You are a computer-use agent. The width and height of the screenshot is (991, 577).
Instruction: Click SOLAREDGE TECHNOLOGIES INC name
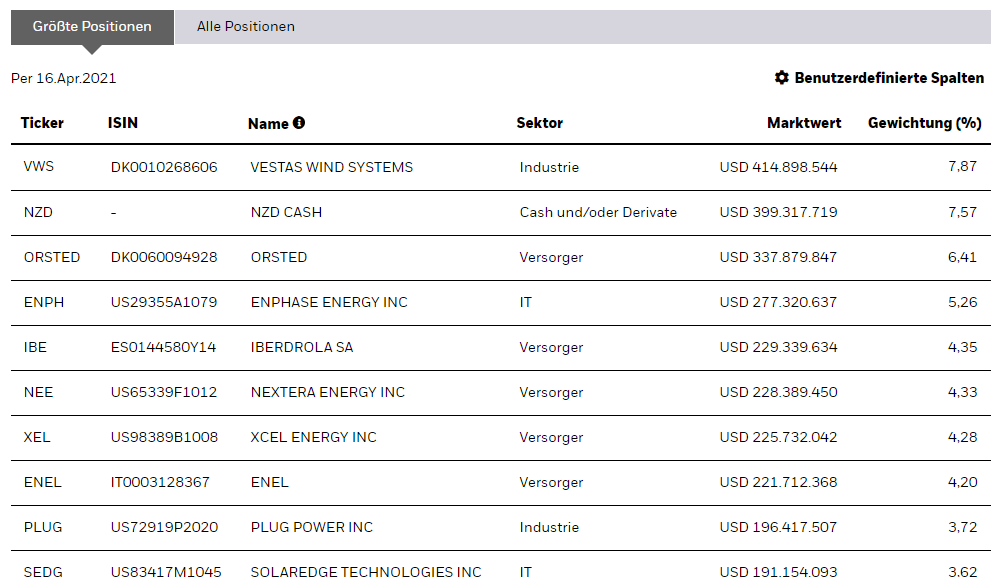[x=365, y=572]
